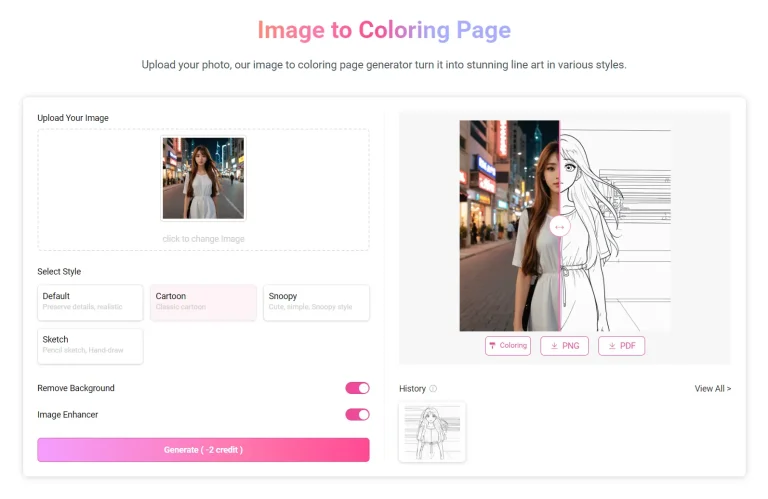The height and width of the screenshot is (499, 768).
Task: Pick the Snoopy style option
Action: click(x=316, y=302)
